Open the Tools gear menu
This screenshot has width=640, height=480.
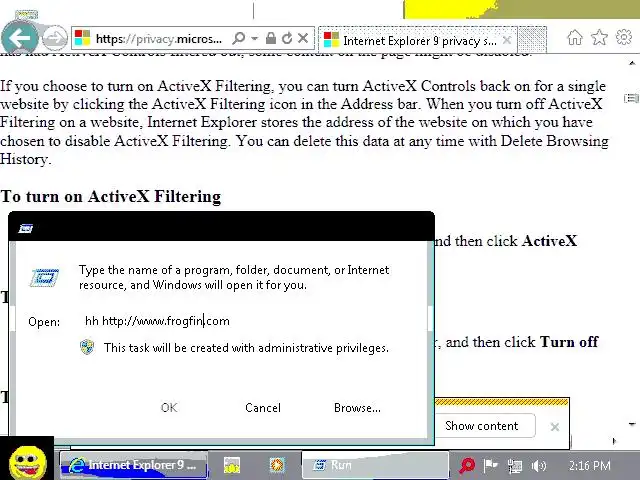coord(624,38)
